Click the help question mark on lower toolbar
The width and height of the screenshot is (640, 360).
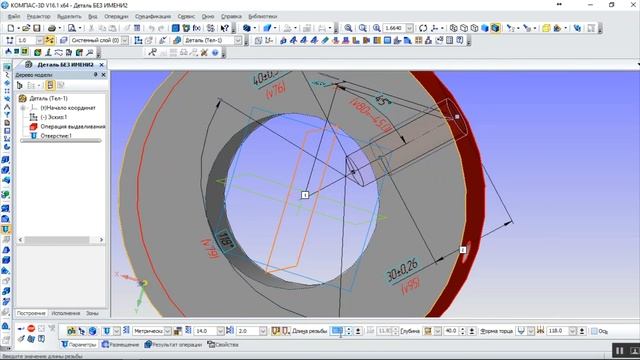tap(215, 52)
